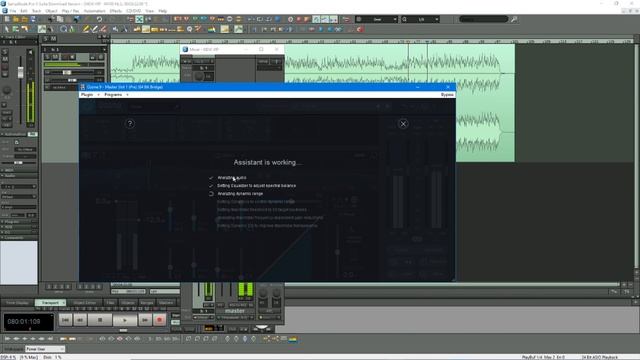
Task: Click the Play transport button
Action: [125, 320]
